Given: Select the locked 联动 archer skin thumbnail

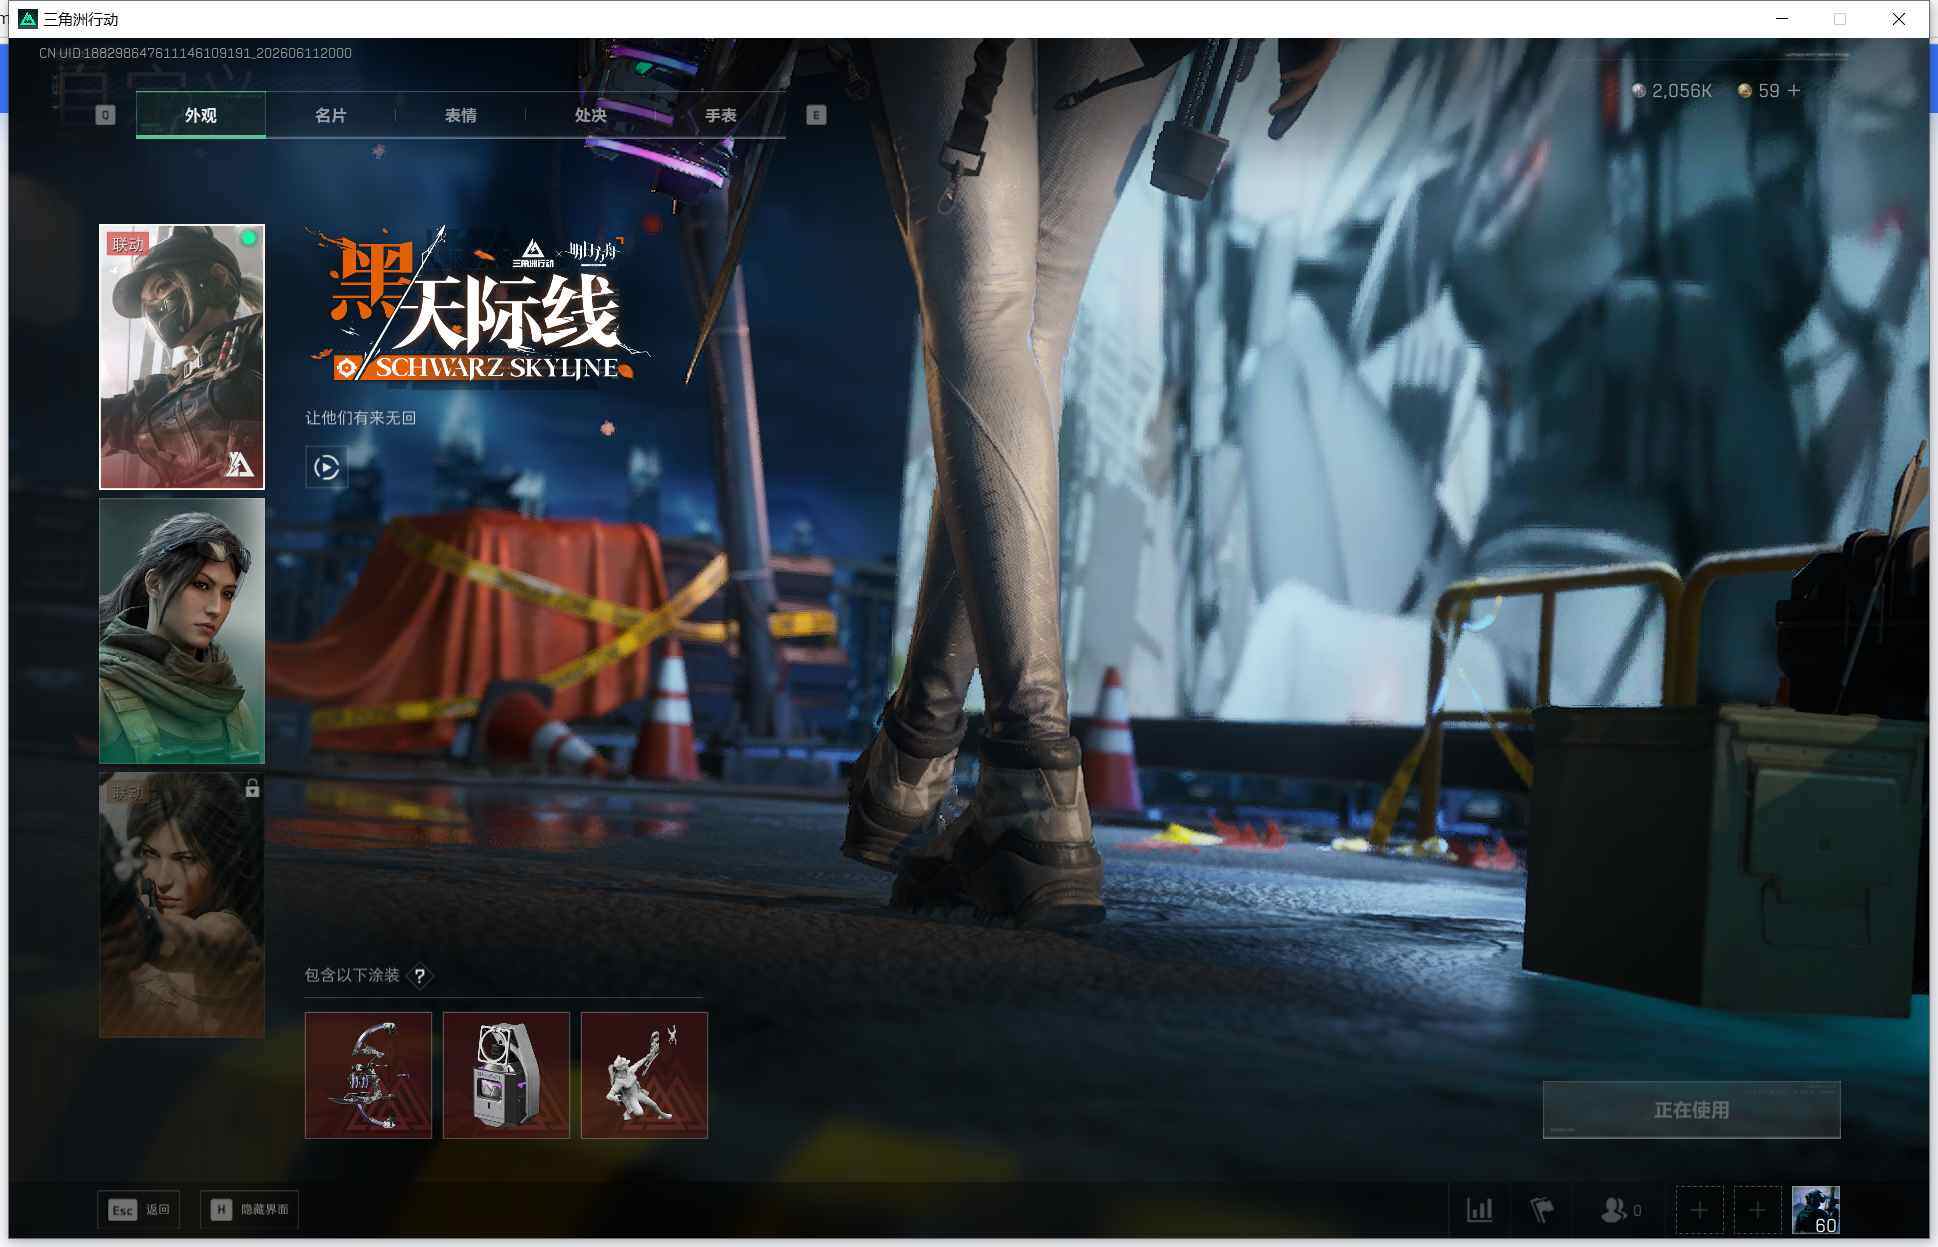Looking at the screenshot, I should click(182, 905).
